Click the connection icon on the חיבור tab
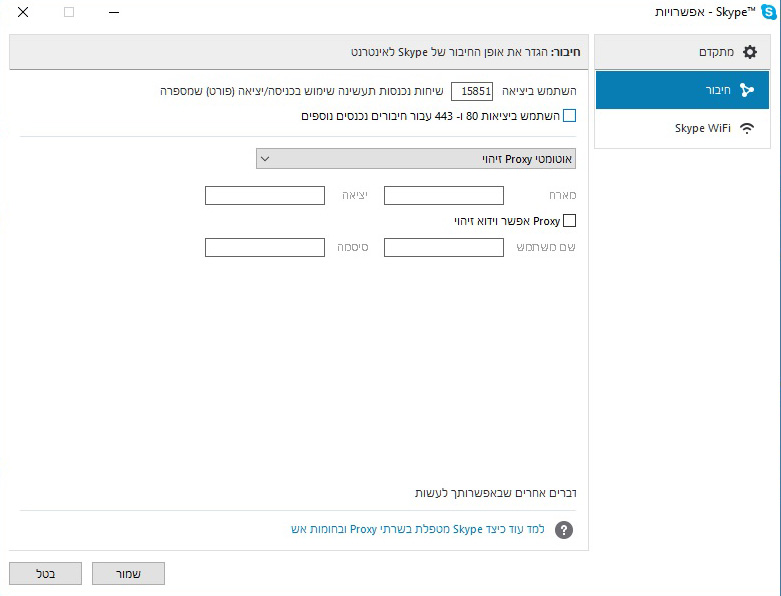The image size is (781, 596). (x=746, y=90)
